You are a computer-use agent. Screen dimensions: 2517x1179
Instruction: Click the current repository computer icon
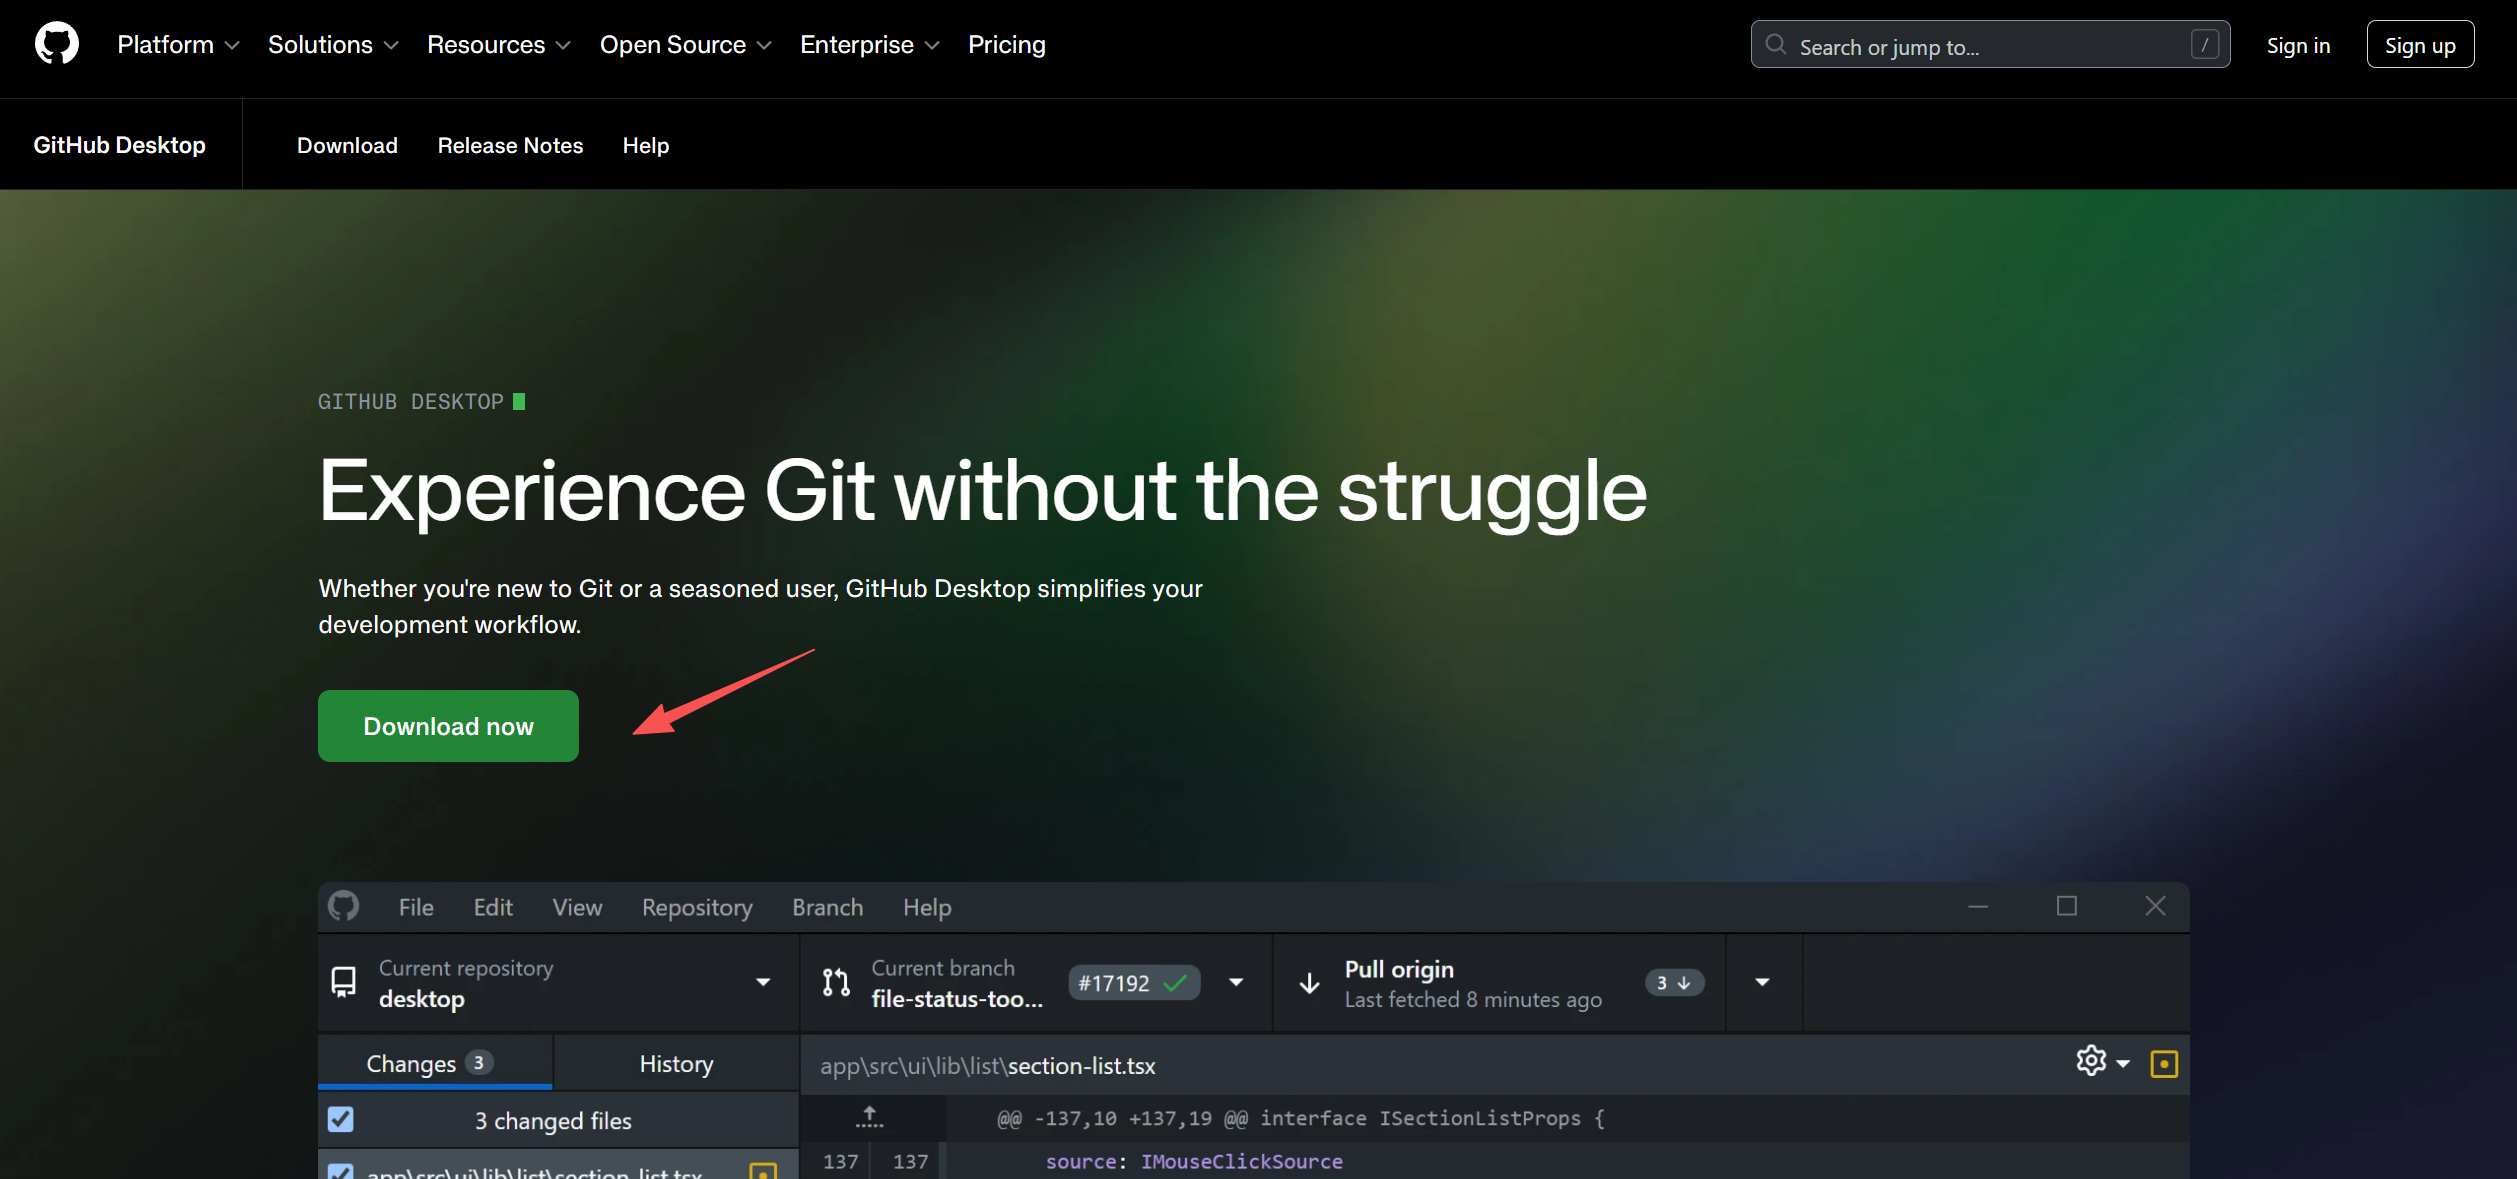[x=343, y=982]
